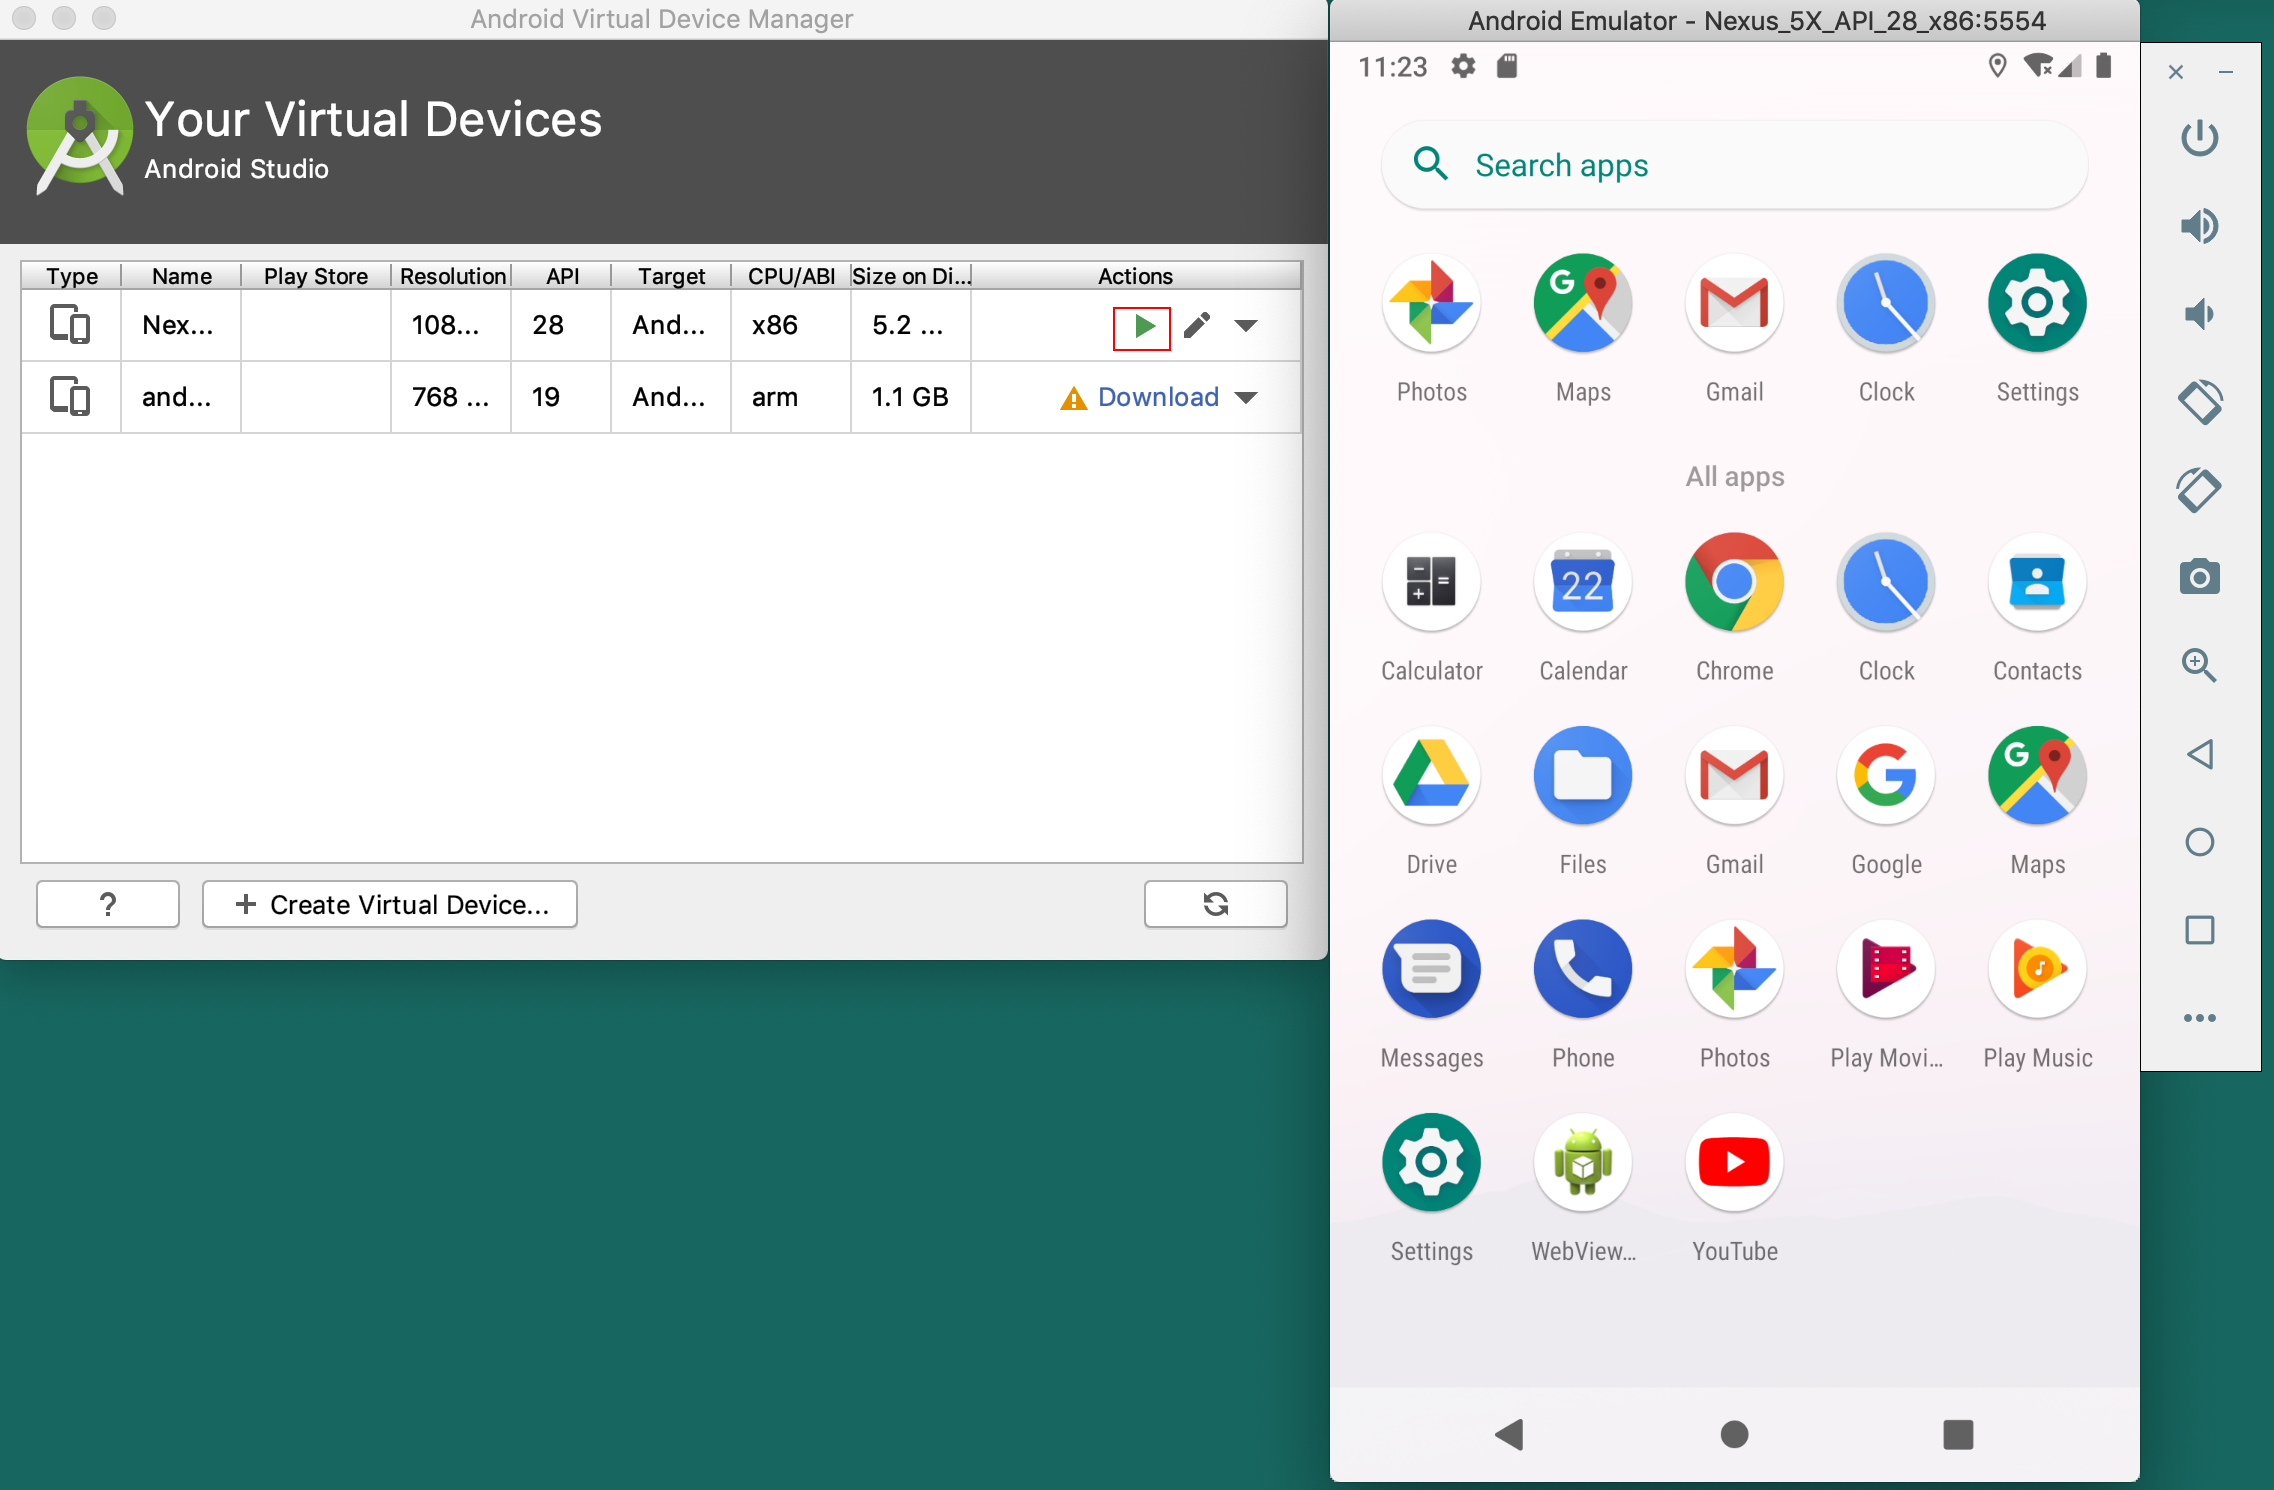Click the settings gear in Android status bar
The image size is (2274, 1490).
(1464, 66)
